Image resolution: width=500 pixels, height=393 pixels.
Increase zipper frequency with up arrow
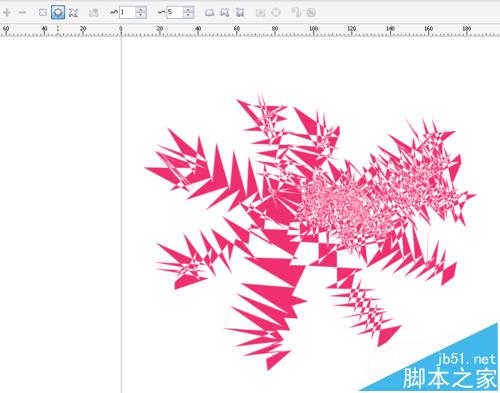[x=188, y=10]
